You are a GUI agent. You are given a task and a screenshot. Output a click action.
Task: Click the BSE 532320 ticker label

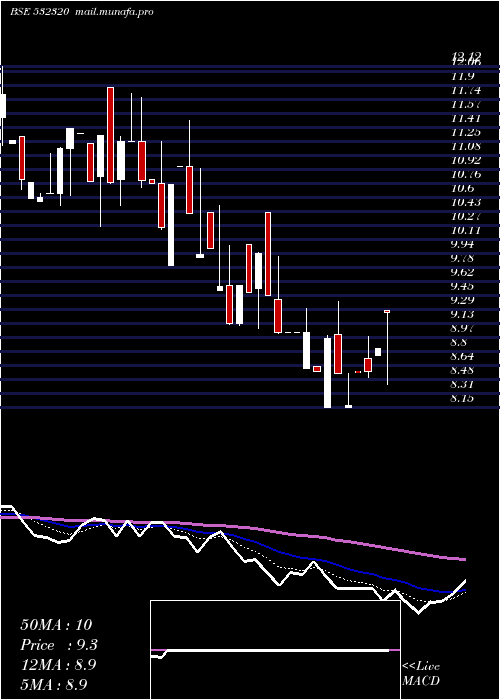[x=39, y=12]
